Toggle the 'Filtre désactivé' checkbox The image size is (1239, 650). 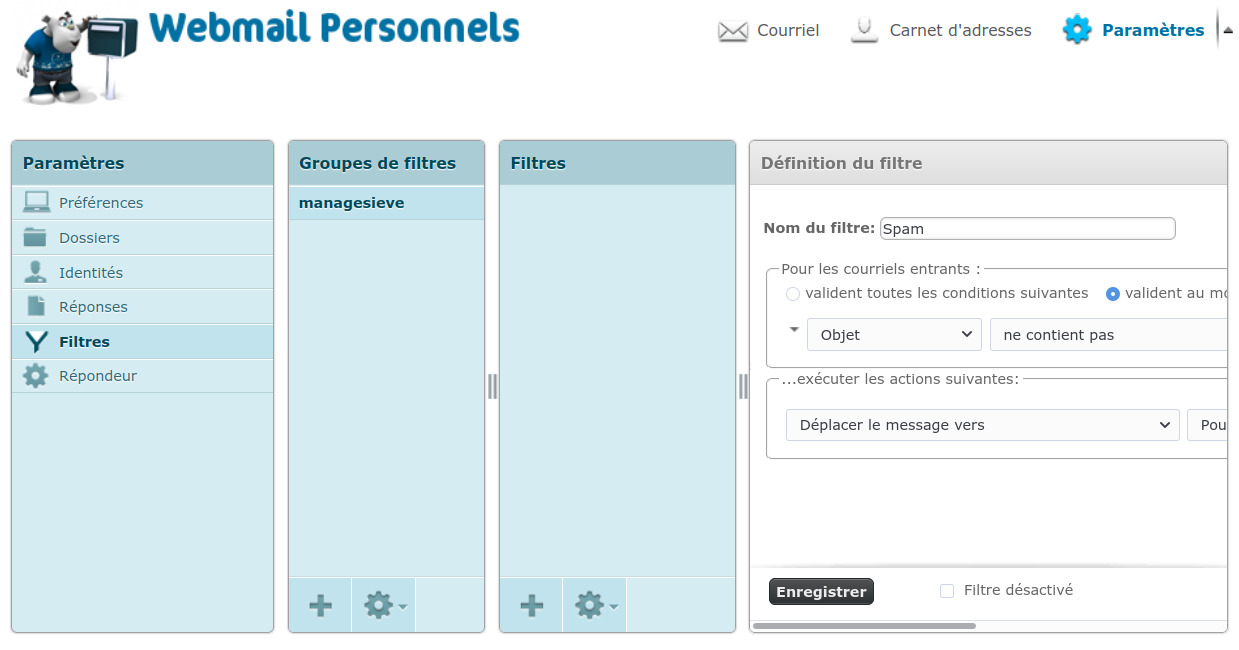[x=947, y=591]
